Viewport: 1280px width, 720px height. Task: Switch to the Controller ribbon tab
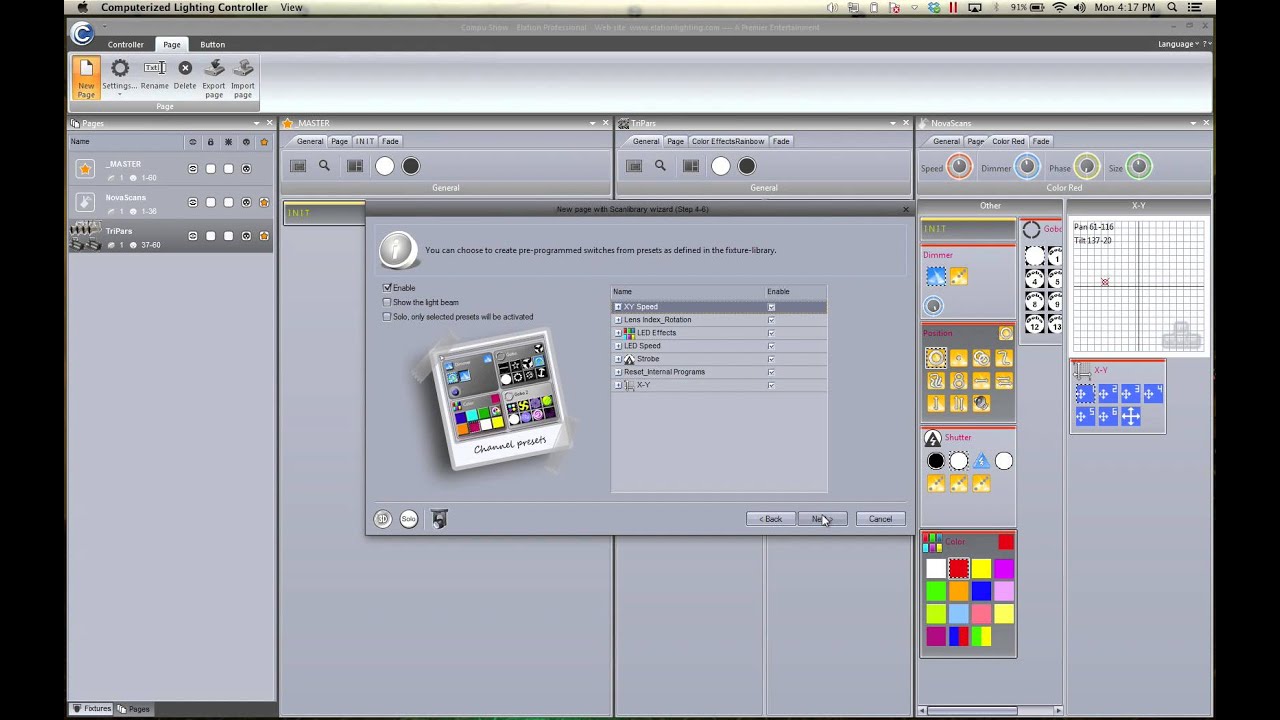pyautogui.click(x=126, y=45)
